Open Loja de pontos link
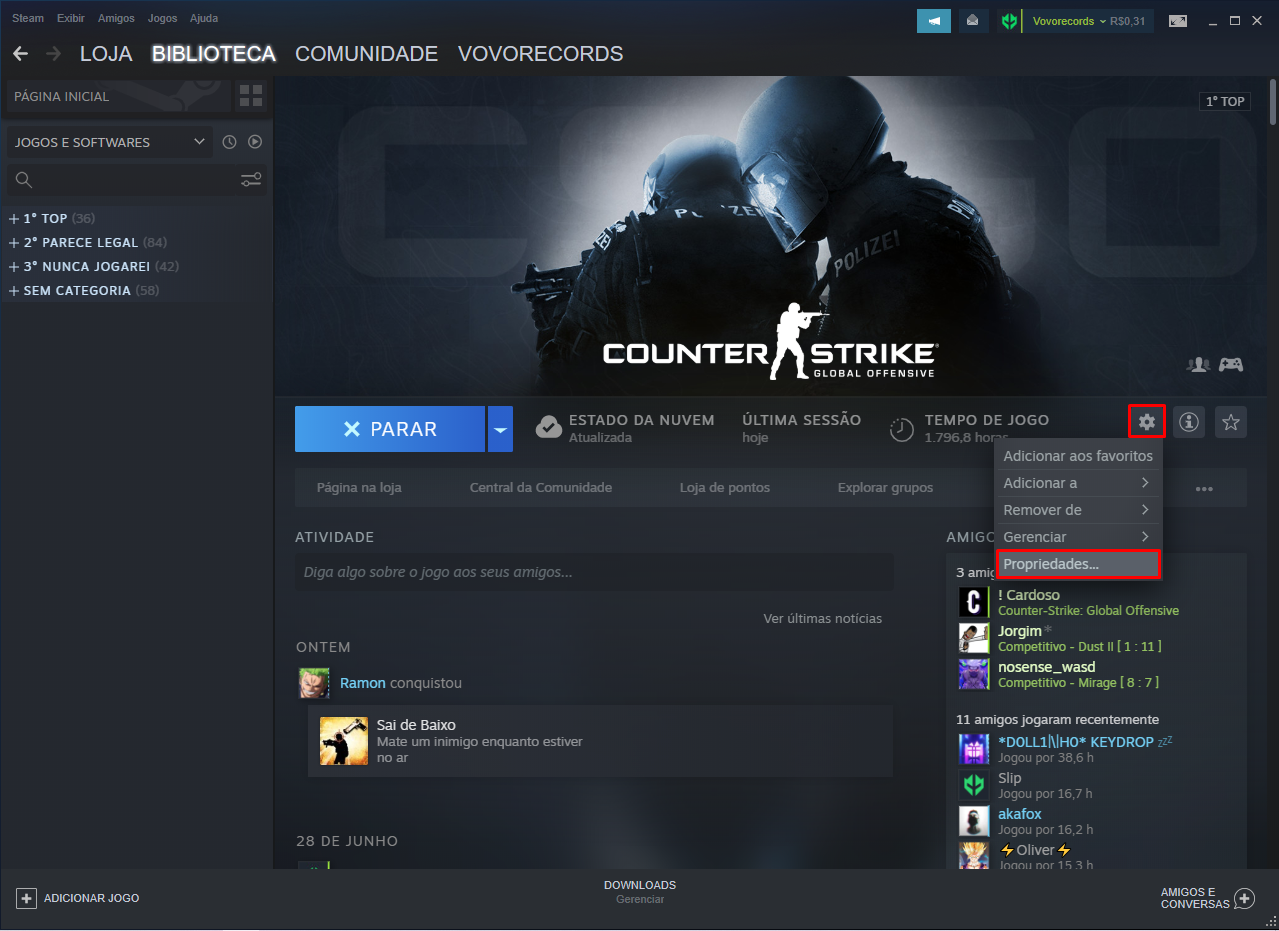 [x=725, y=488]
